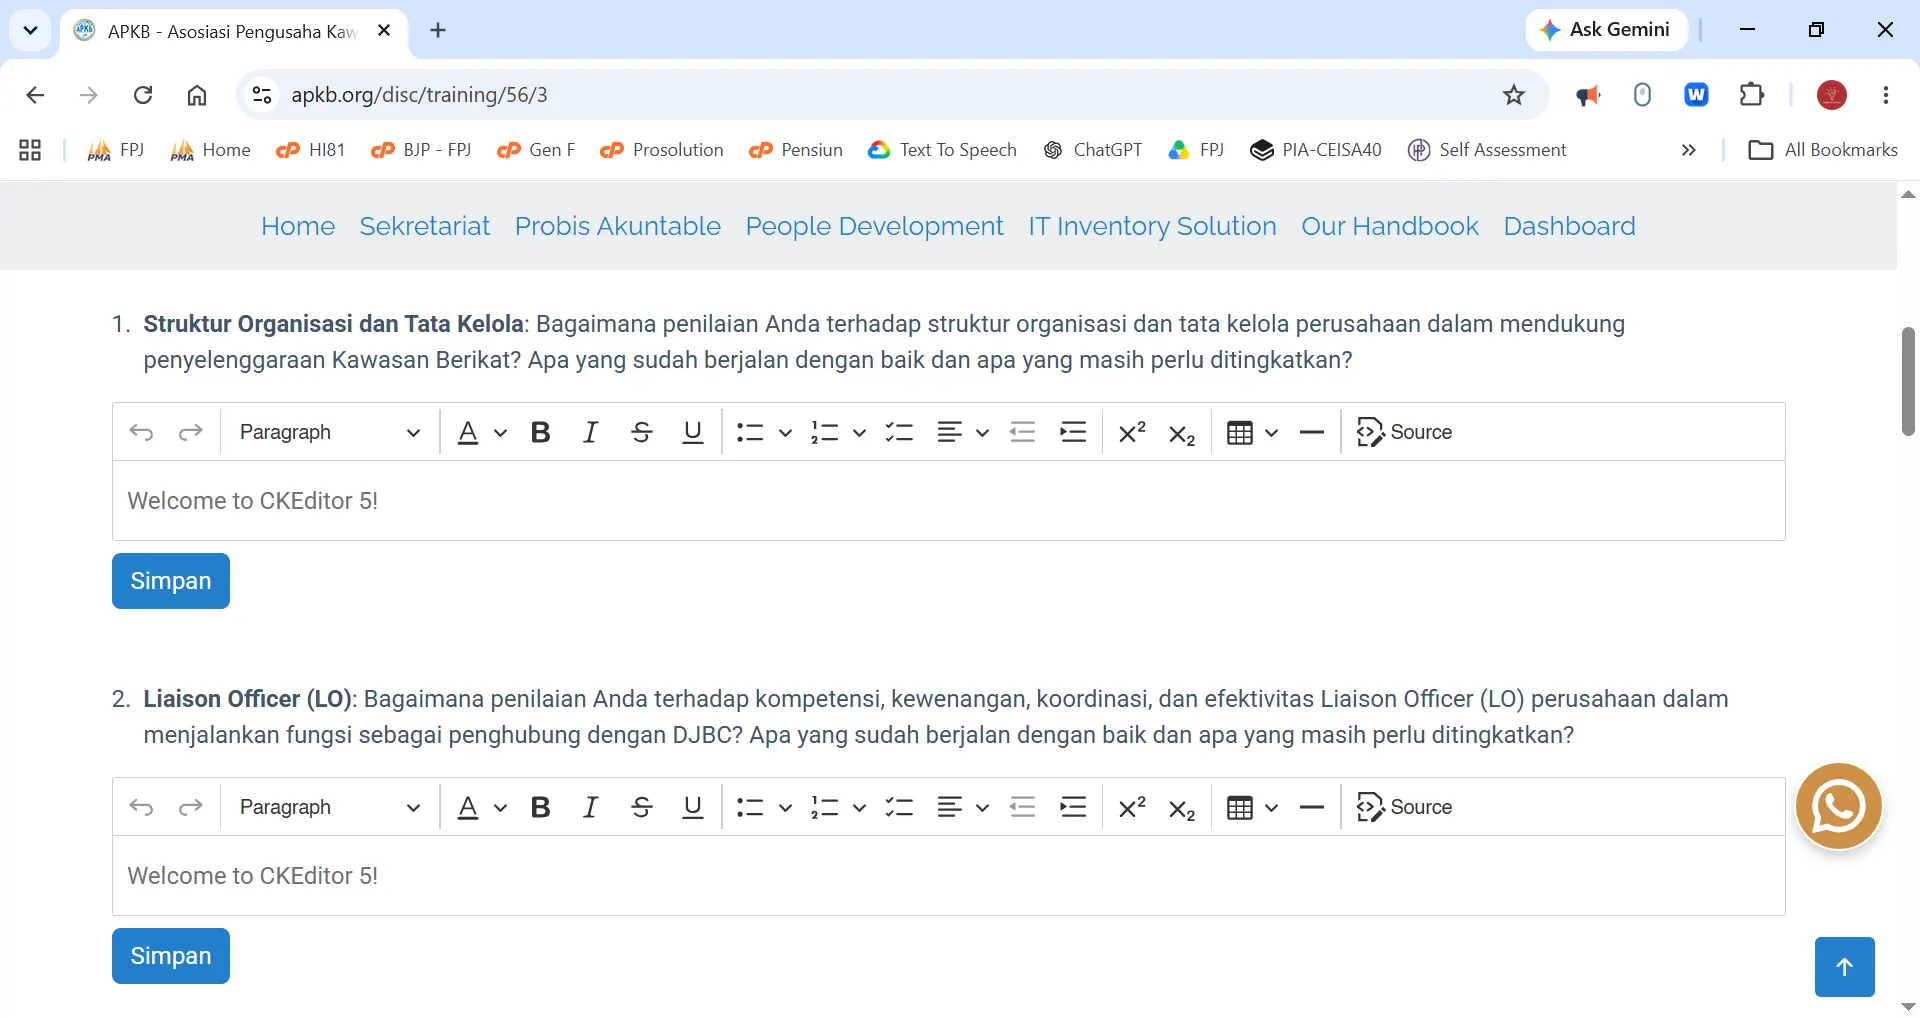1920x1018 pixels.
Task: Click into question 1 editor text area
Action: [x=949, y=501]
